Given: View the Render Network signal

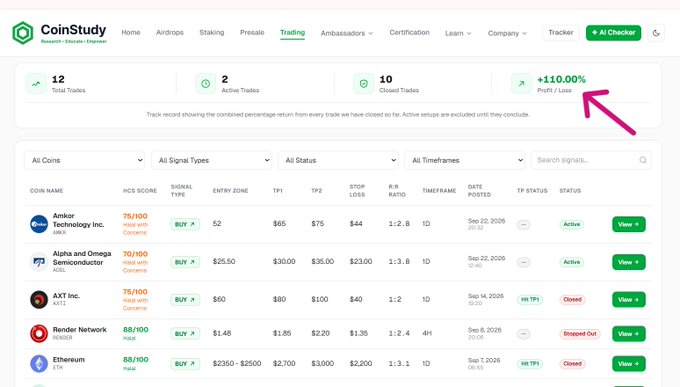Looking at the screenshot, I should [628, 334].
